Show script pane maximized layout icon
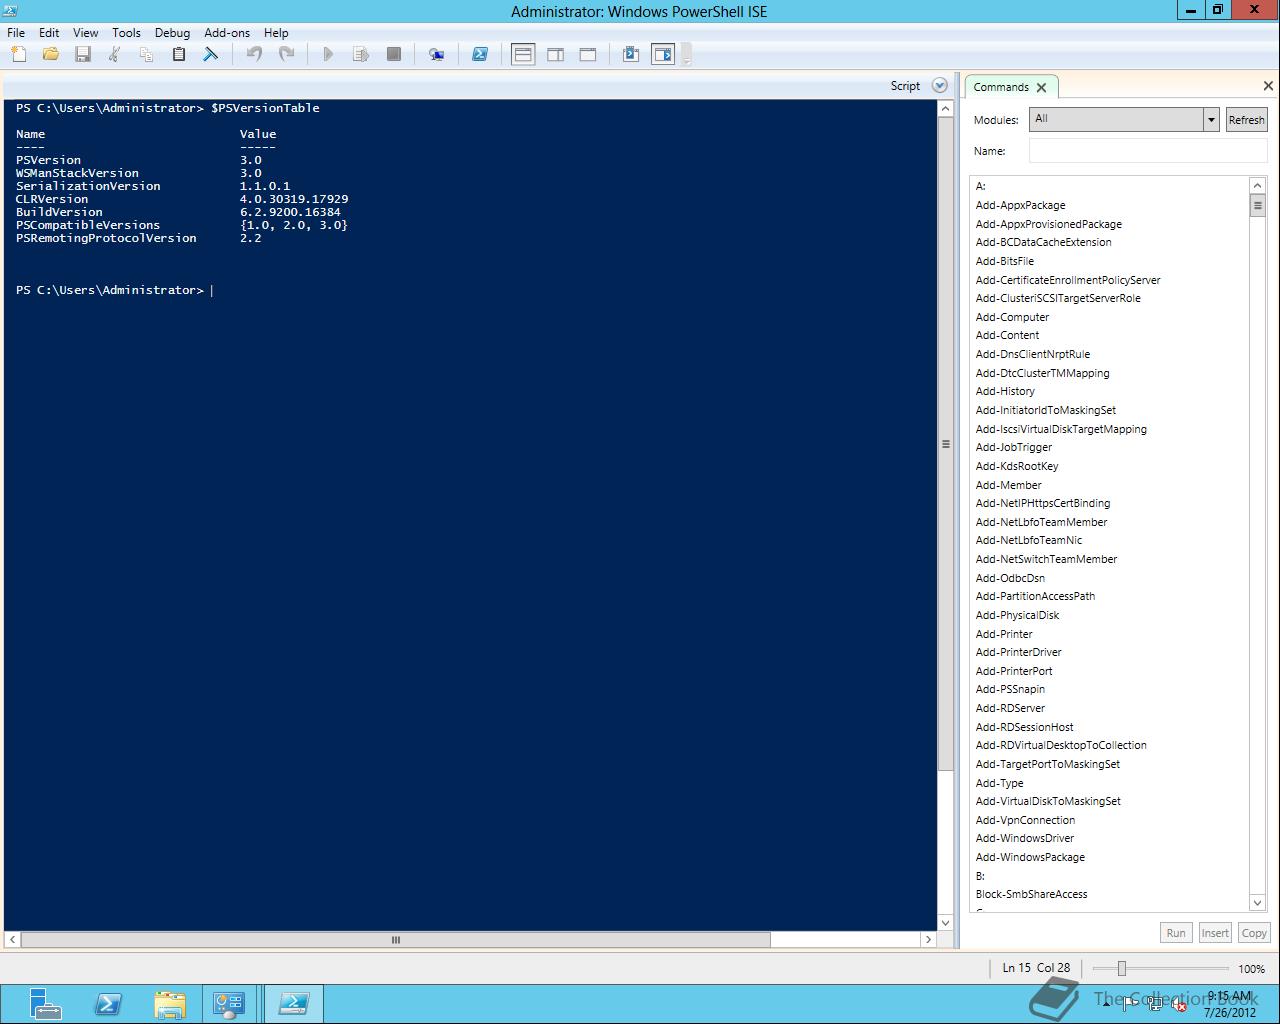The image size is (1280, 1024). point(588,54)
